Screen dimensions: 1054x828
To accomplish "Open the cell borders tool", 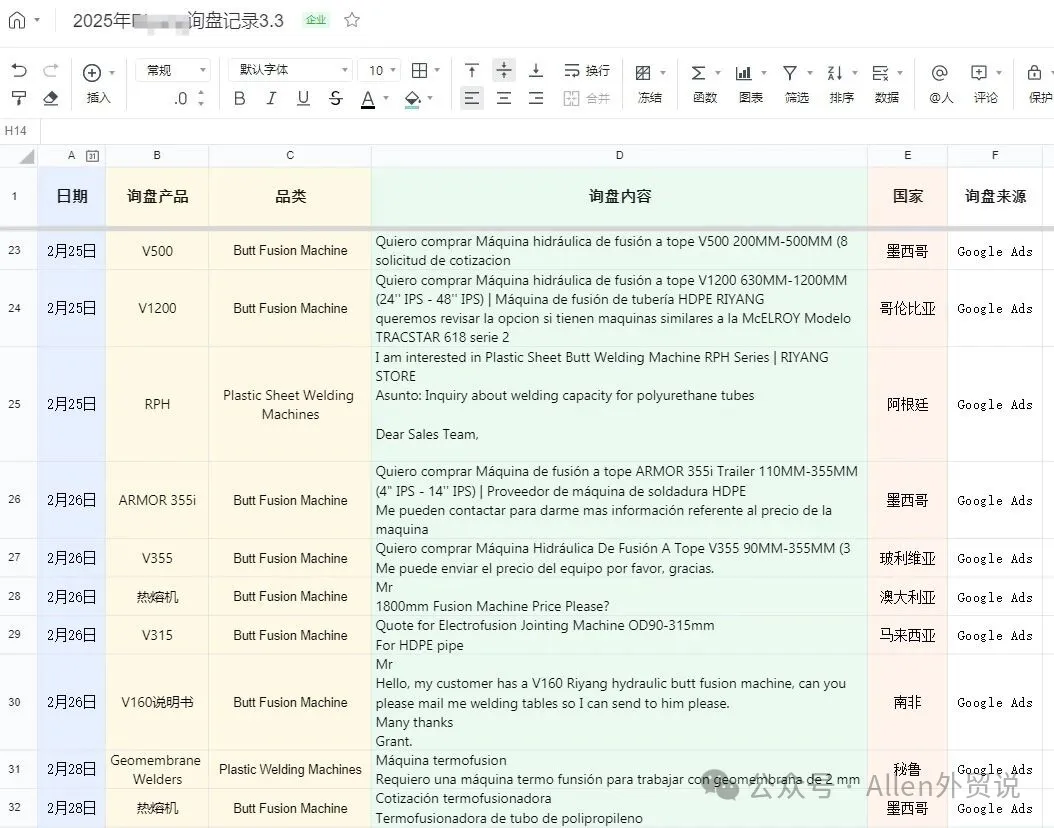I will coord(419,70).
